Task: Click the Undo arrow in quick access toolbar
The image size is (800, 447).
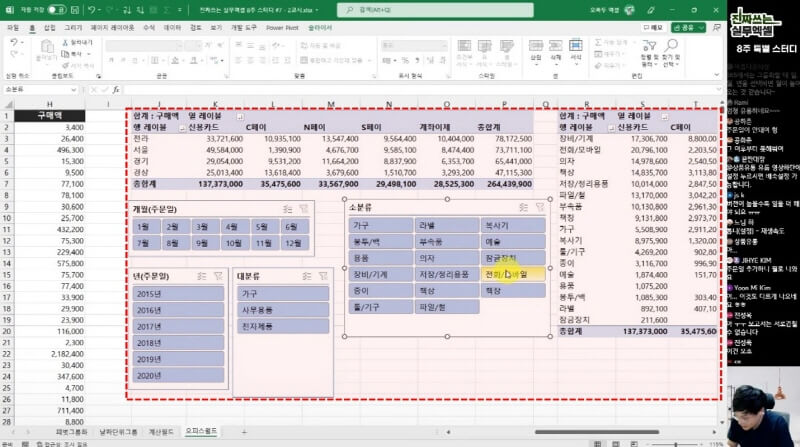Action: (x=91, y=10)
